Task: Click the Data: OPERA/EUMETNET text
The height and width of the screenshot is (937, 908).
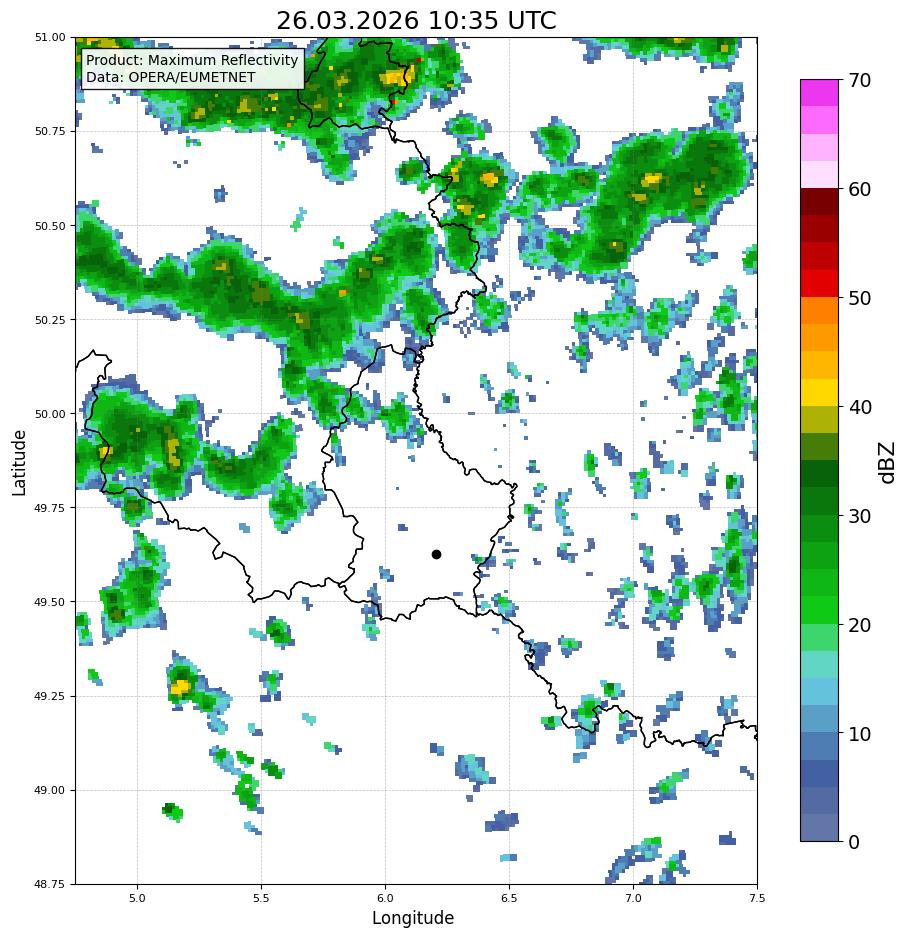Action: coord(170,77)
